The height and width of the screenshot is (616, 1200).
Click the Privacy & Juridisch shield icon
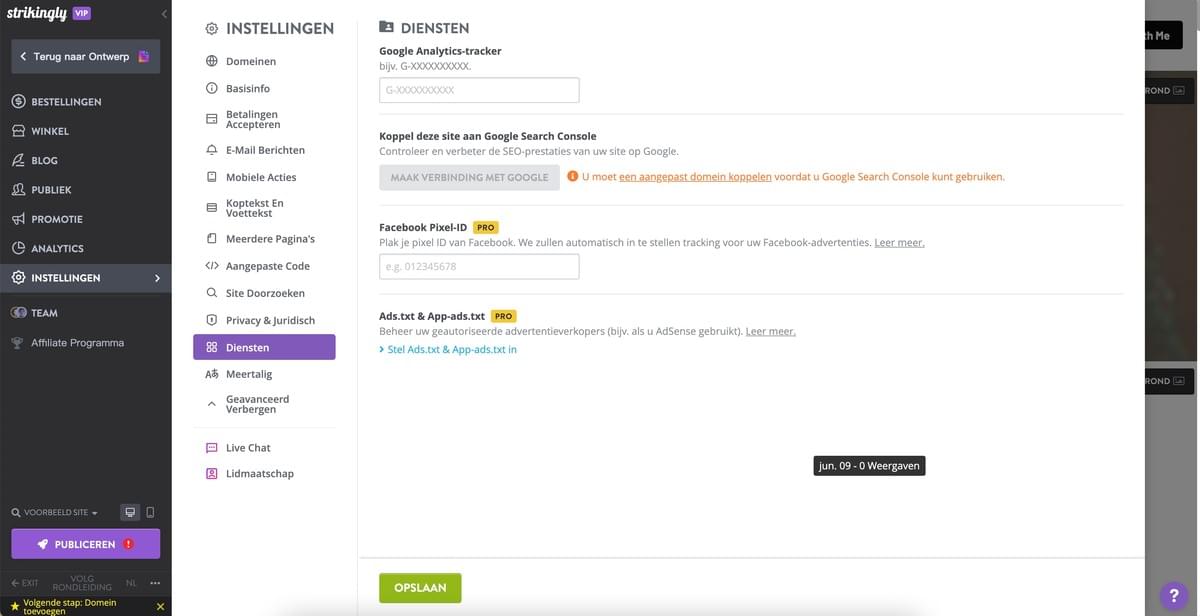click(212, 320)
